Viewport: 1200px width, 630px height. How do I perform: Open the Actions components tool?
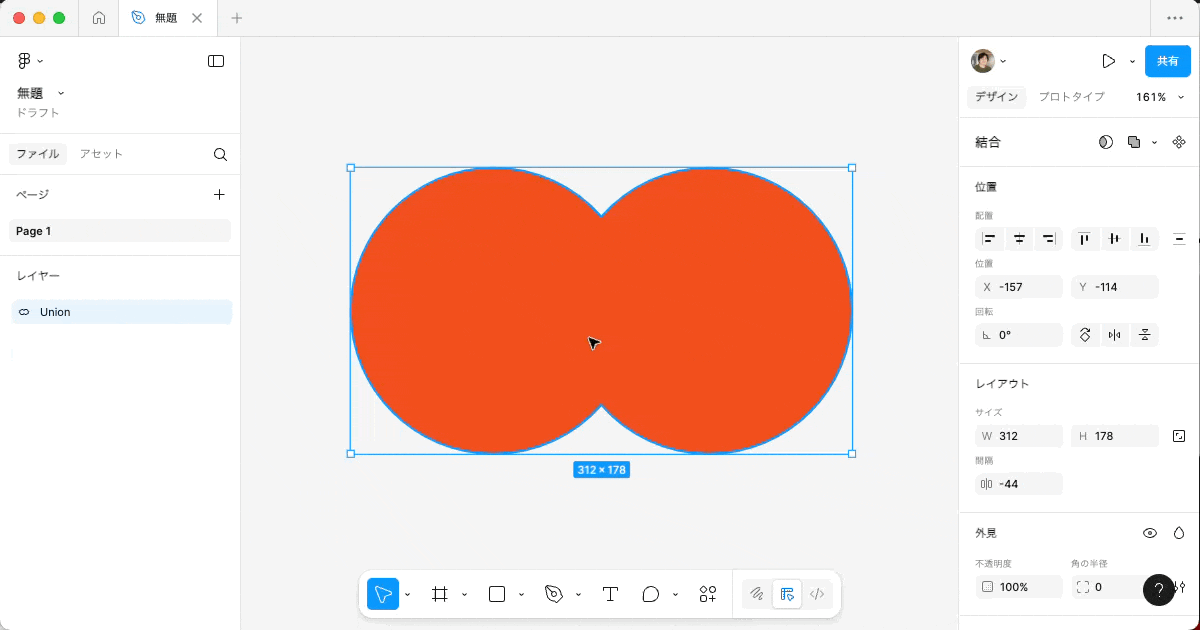(x=708, y=594)
